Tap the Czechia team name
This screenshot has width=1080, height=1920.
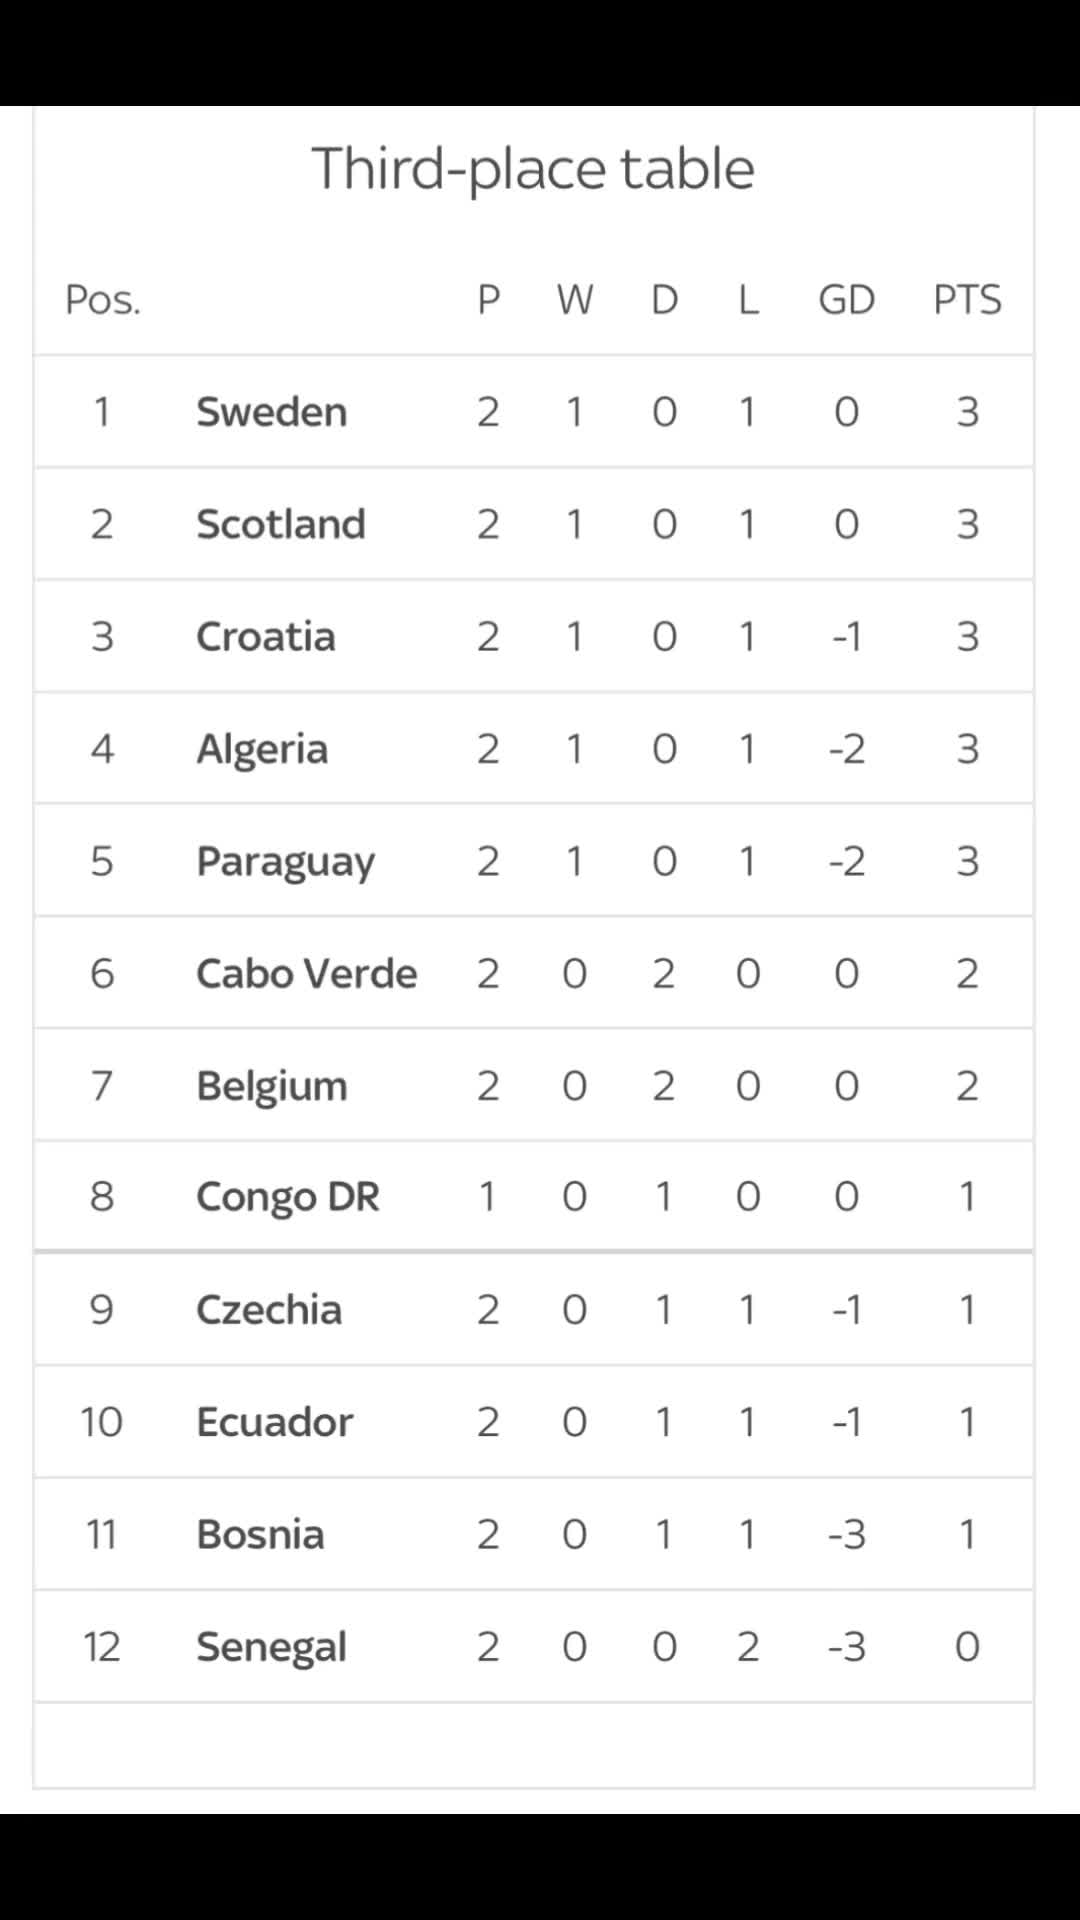[x=268, y=1309]
